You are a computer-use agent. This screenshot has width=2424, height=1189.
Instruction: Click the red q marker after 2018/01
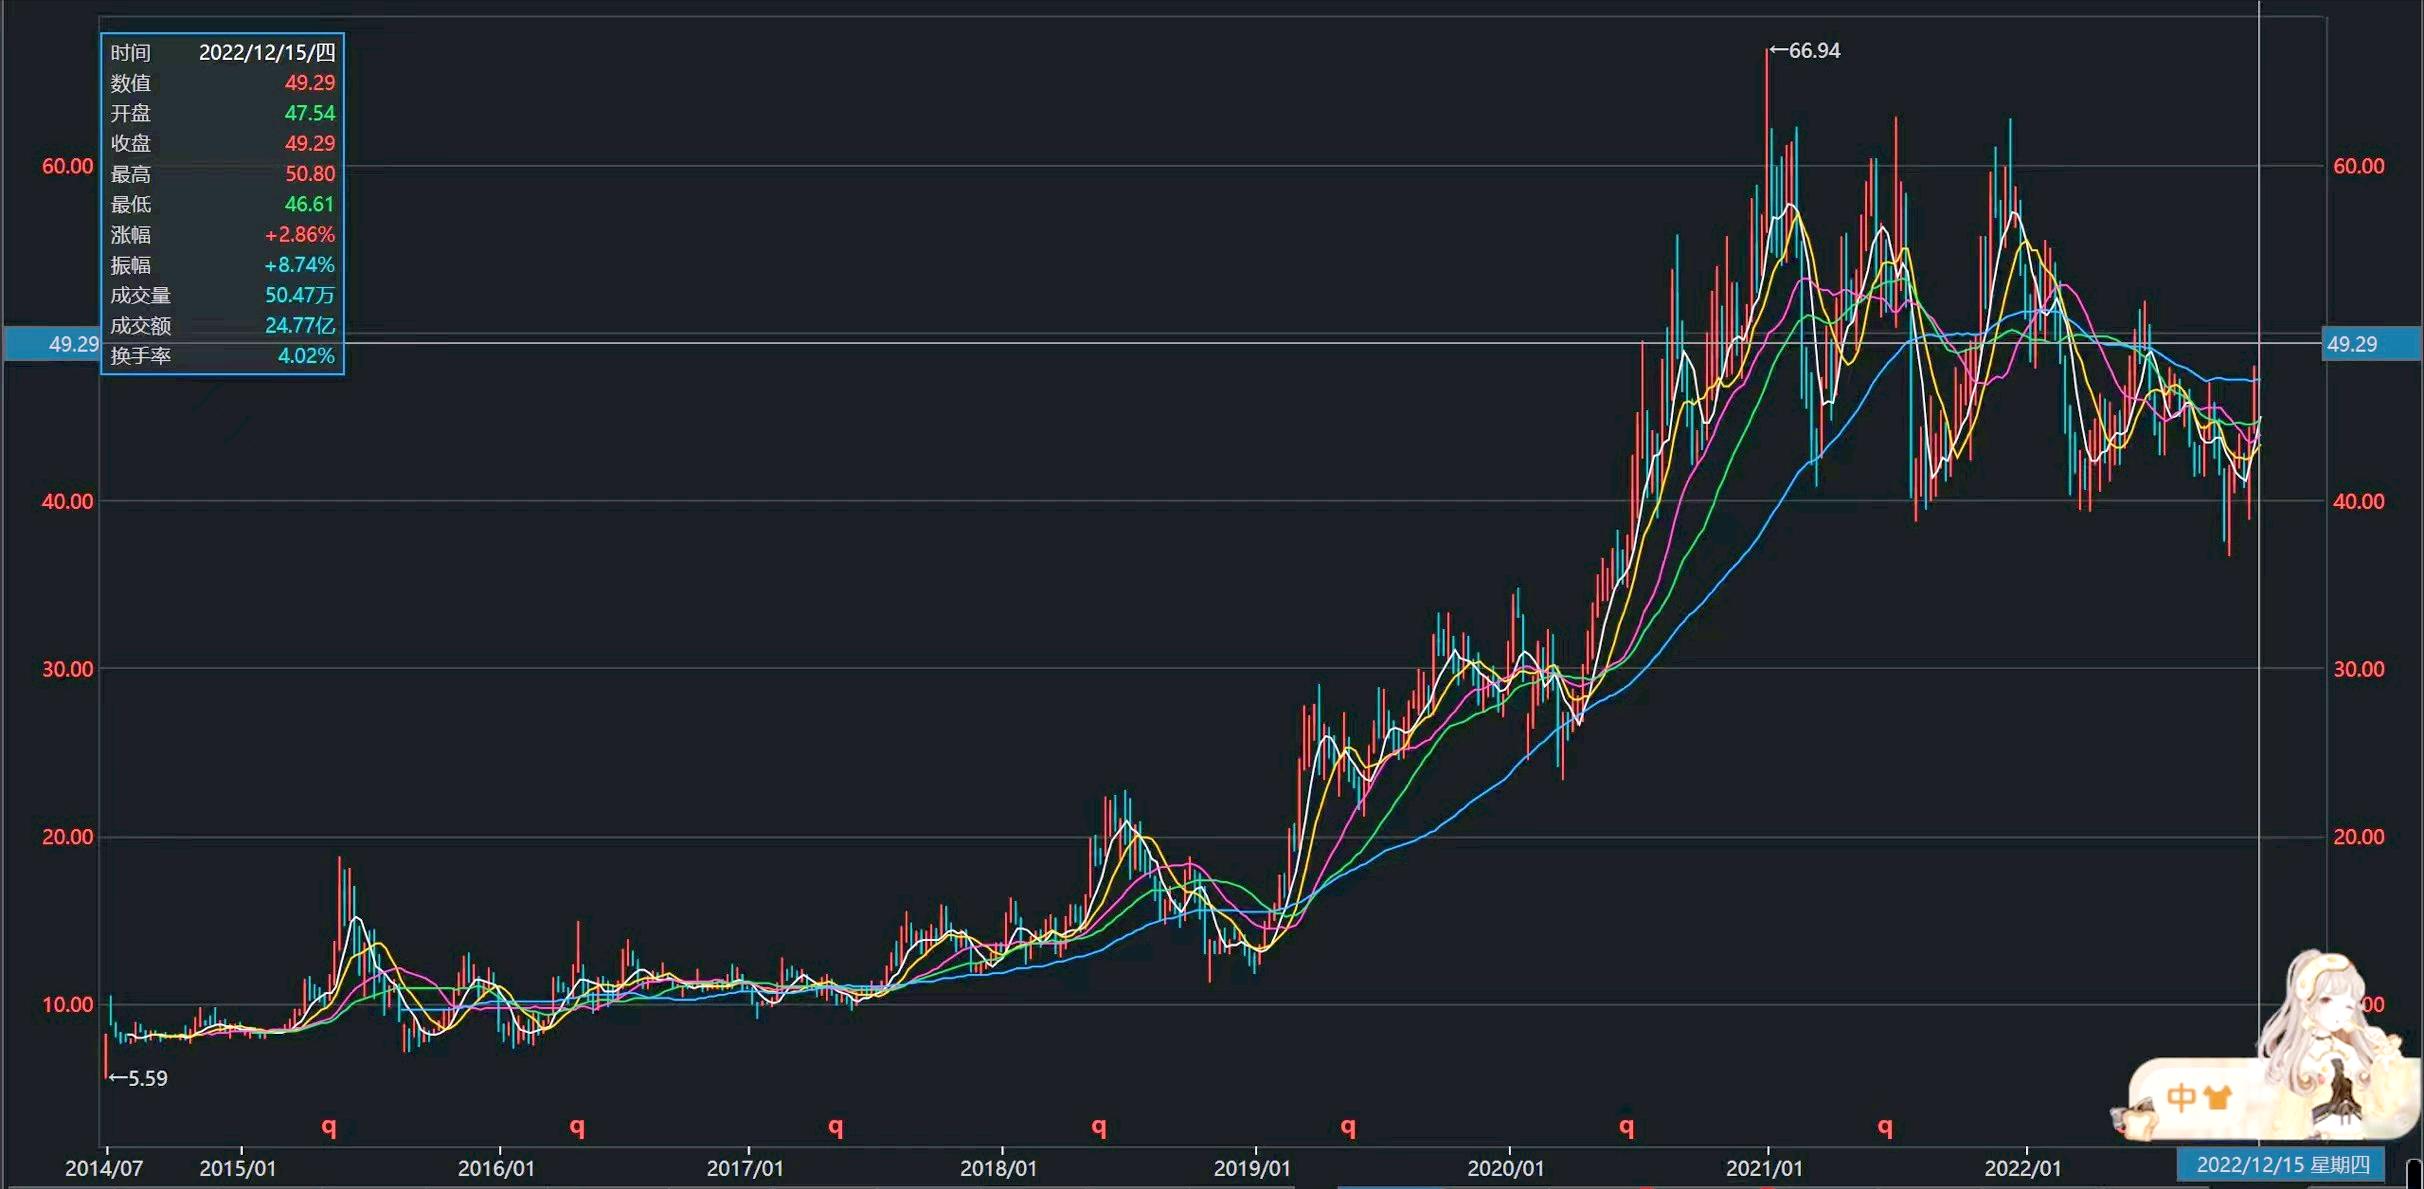[x=1099, y=1127]
